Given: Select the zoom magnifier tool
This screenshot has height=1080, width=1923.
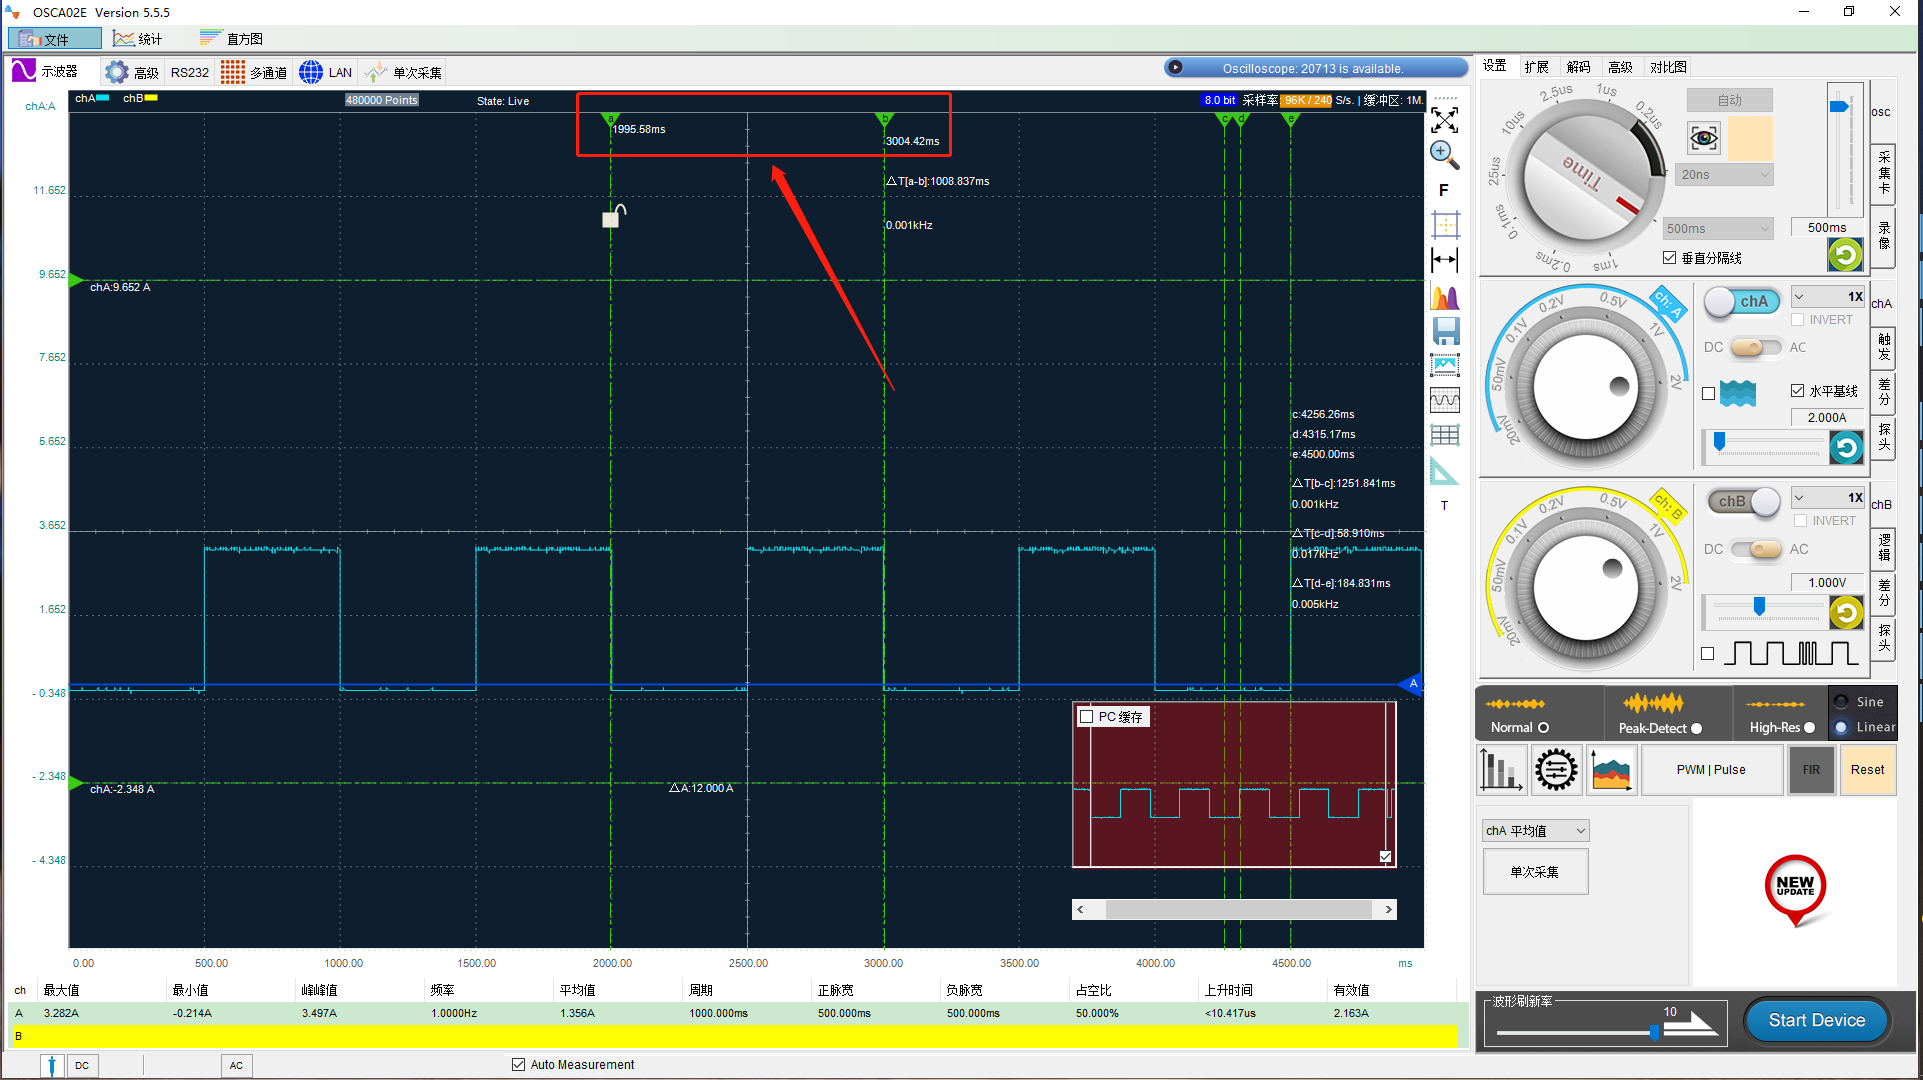Looking at the screenshot, I should click(x=1444, y=154).
